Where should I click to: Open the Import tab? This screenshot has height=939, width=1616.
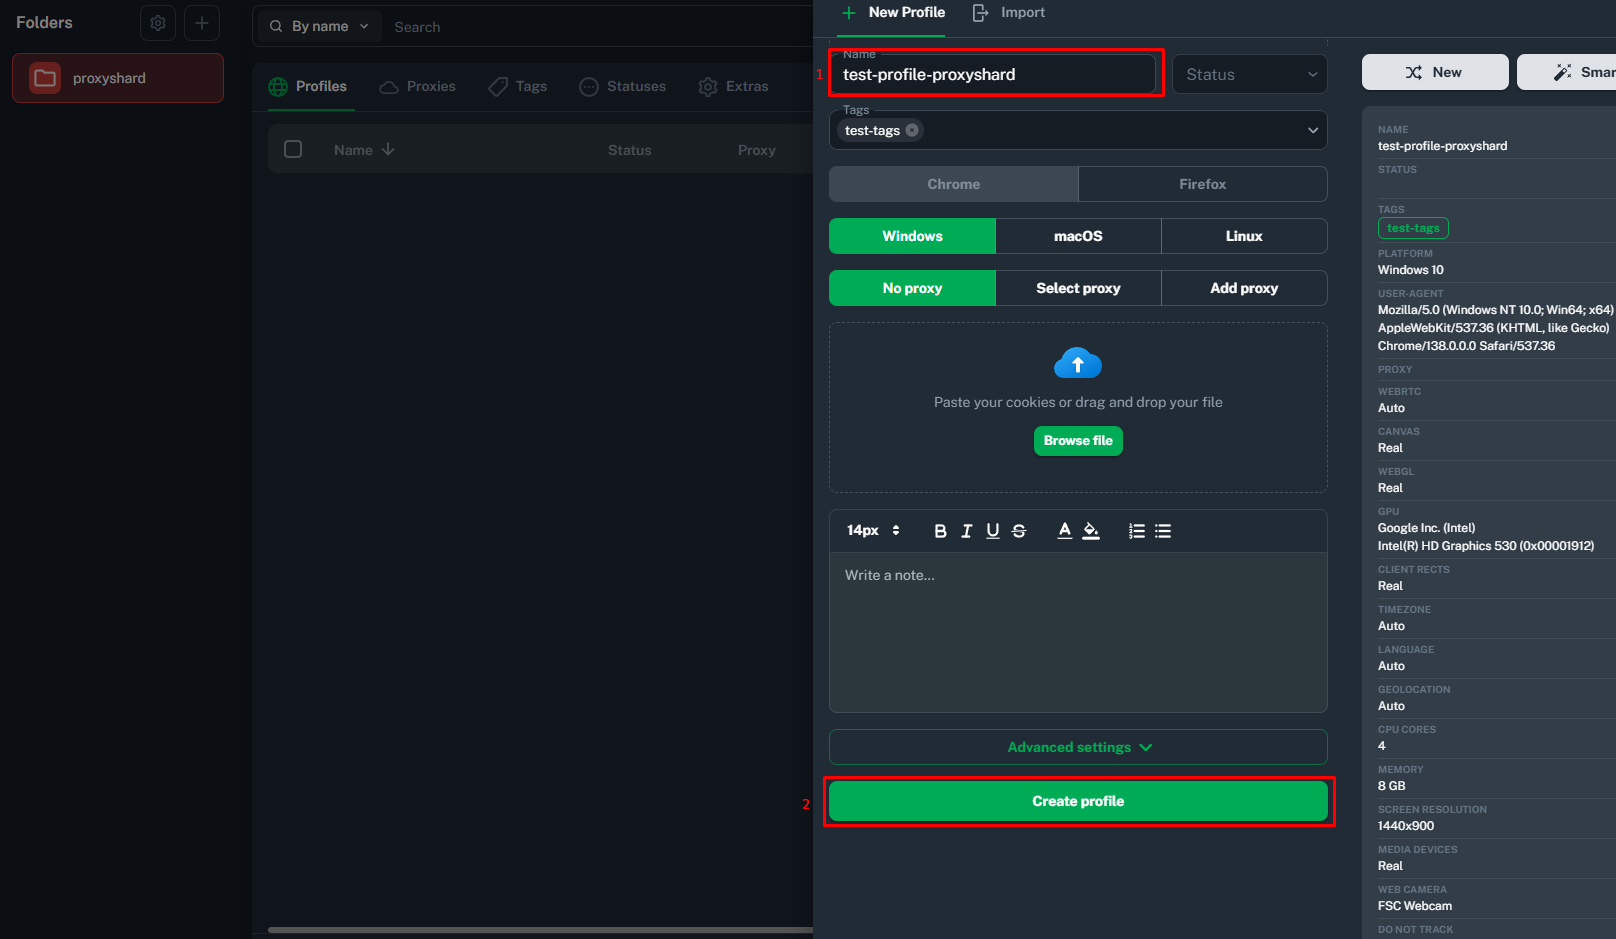click(1009, 13)
